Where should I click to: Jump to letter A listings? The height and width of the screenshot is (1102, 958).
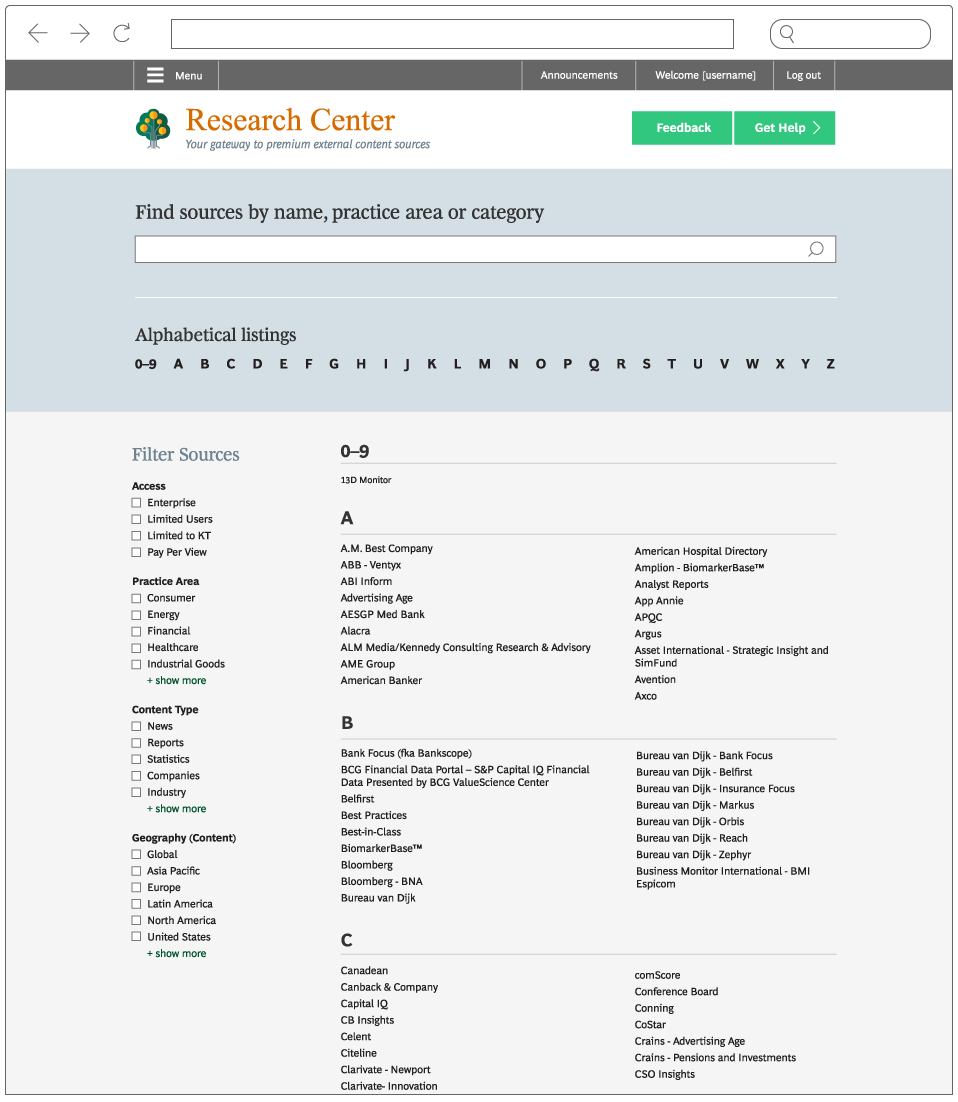coord(179,364)
